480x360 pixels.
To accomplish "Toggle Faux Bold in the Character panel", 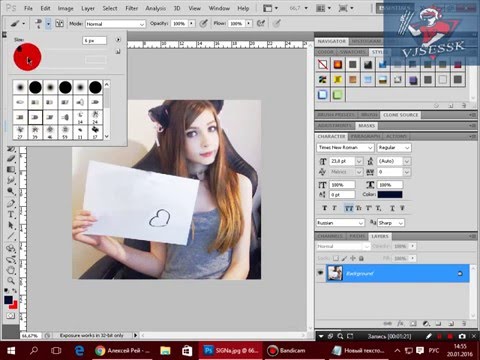I will point(325,208).
